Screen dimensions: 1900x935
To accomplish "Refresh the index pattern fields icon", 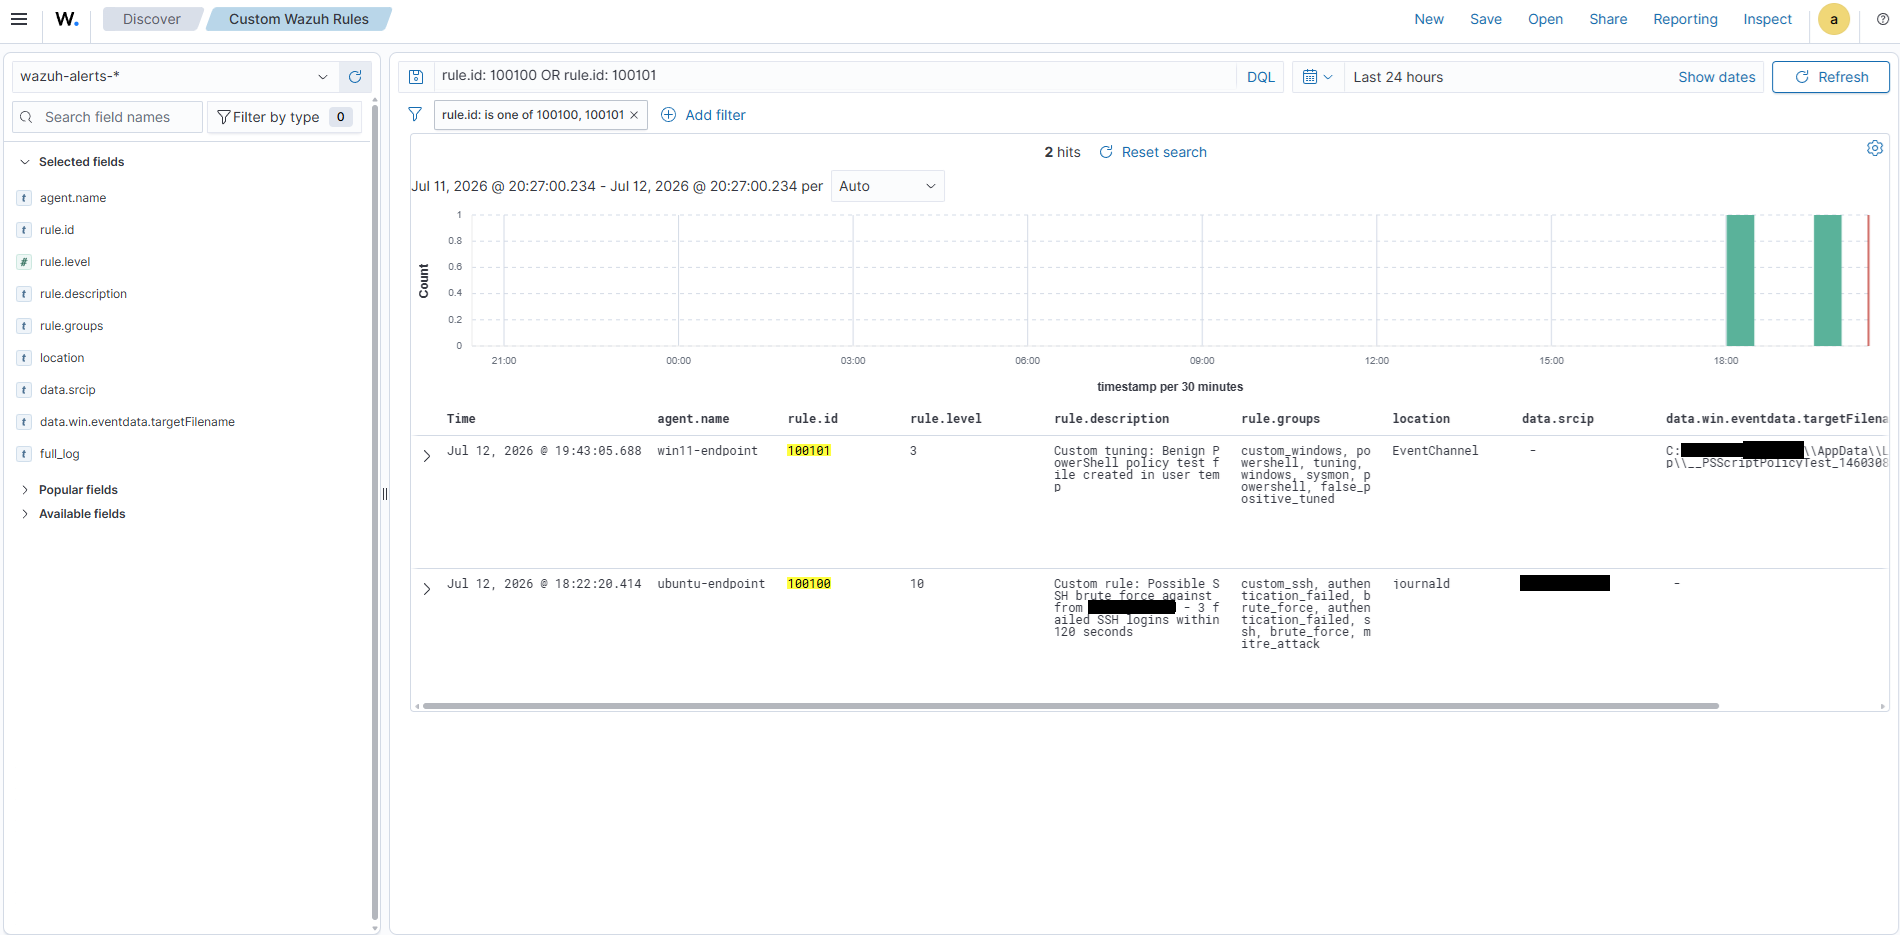I will point(355,77).
